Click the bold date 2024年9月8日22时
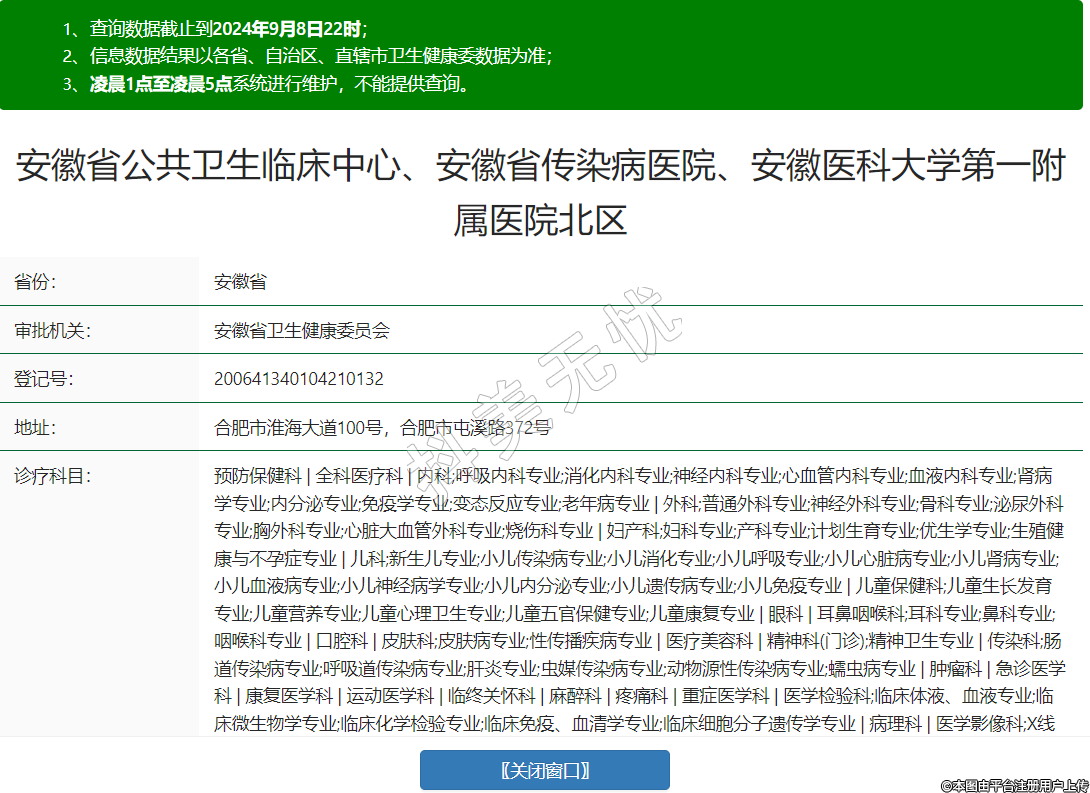Screen dimensions: 1090x793 (287, 29)
